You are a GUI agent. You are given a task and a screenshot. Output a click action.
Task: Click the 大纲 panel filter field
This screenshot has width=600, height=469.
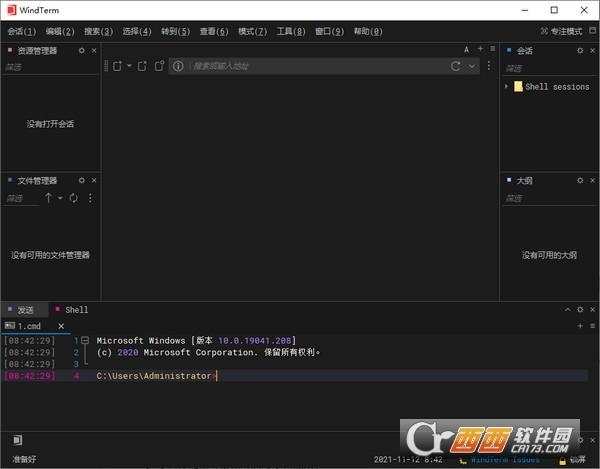[549, 198]
